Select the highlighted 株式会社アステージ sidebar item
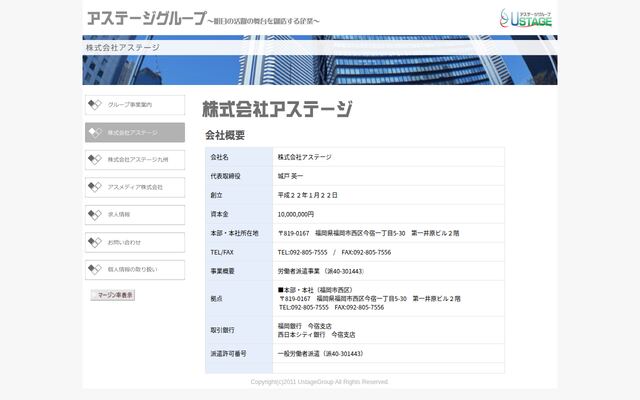 pos(135,133)
